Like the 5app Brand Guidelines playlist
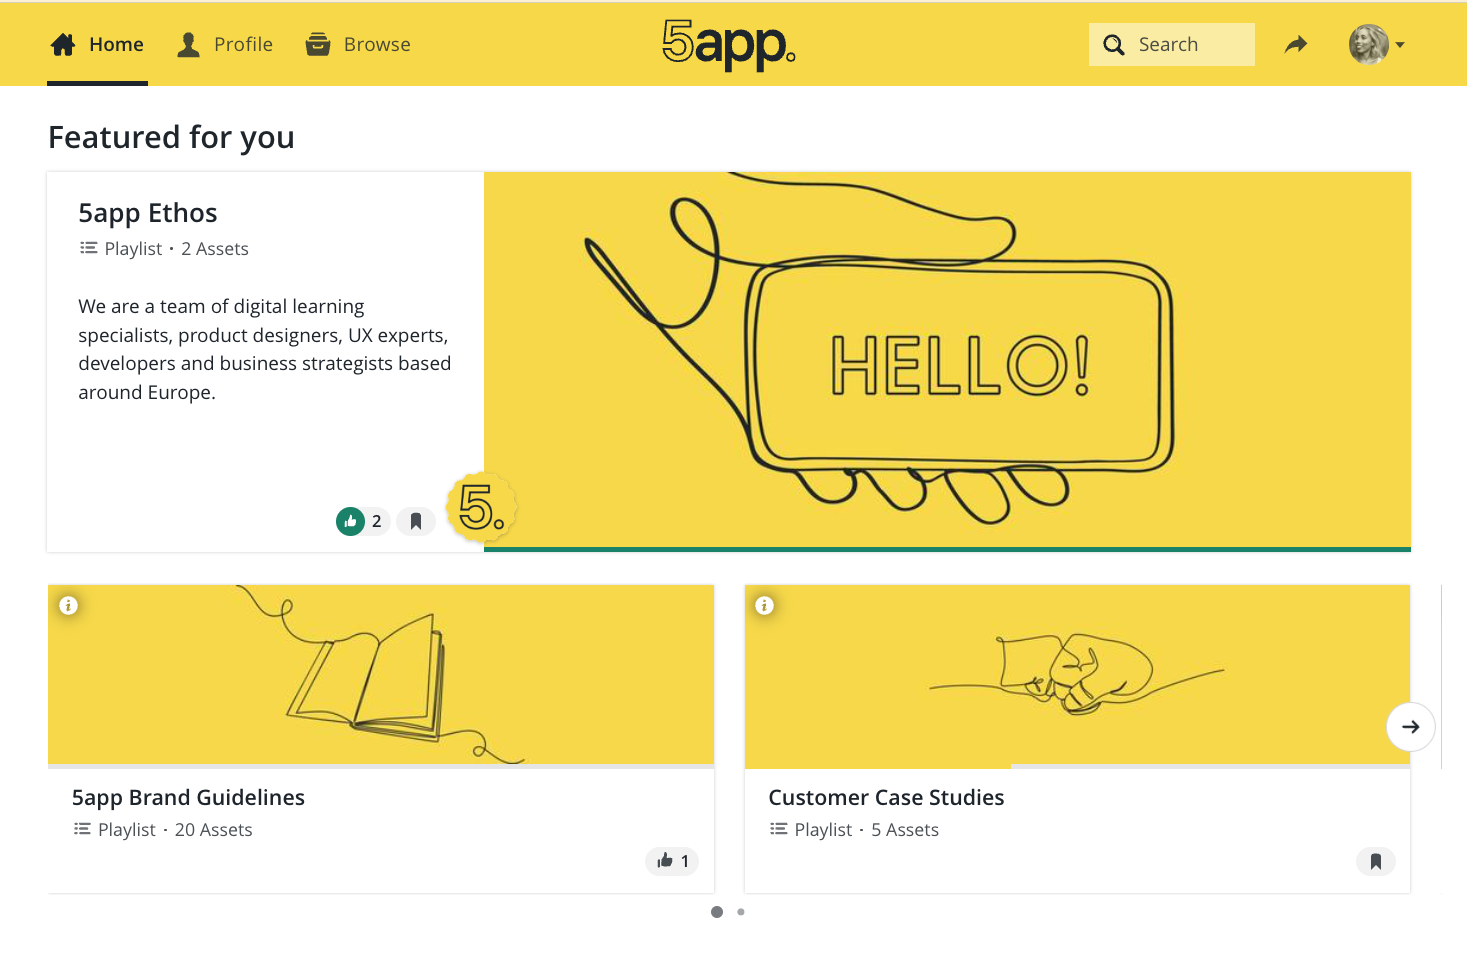Image resolution: width=1467 pixels, height=957 pixels. click(x=672, y=861)
